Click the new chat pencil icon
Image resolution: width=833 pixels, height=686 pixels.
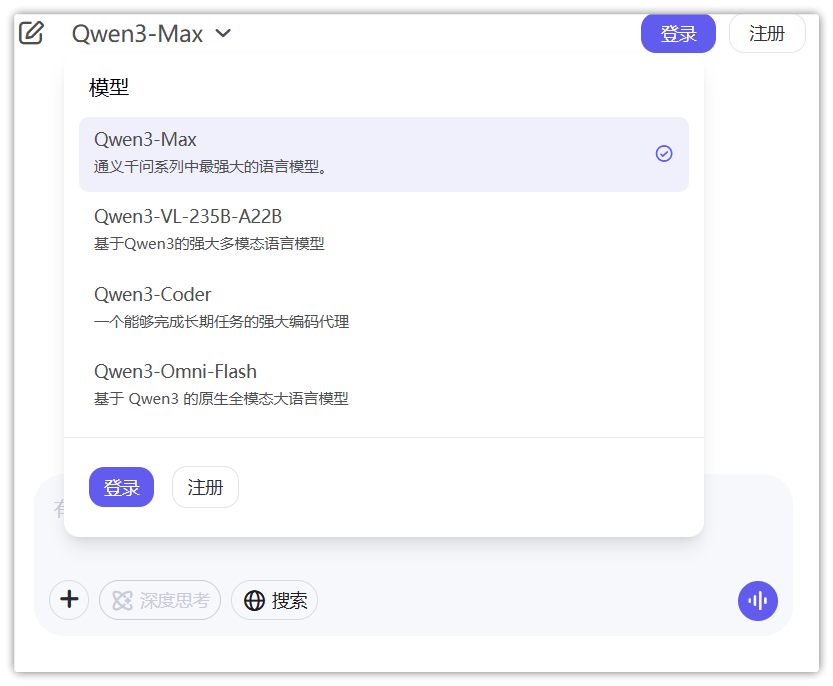[31, 33]
